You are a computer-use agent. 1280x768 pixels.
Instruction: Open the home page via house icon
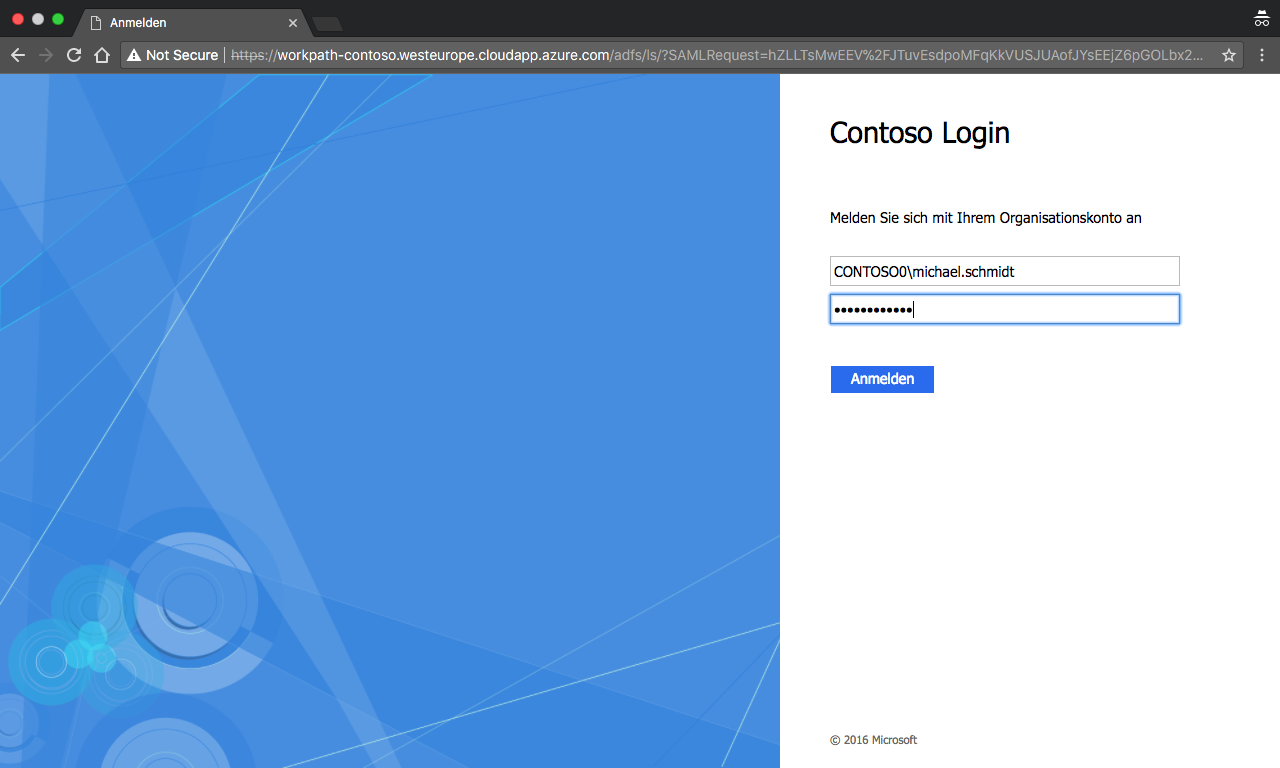pyautogui.click(x=102, y=55)
